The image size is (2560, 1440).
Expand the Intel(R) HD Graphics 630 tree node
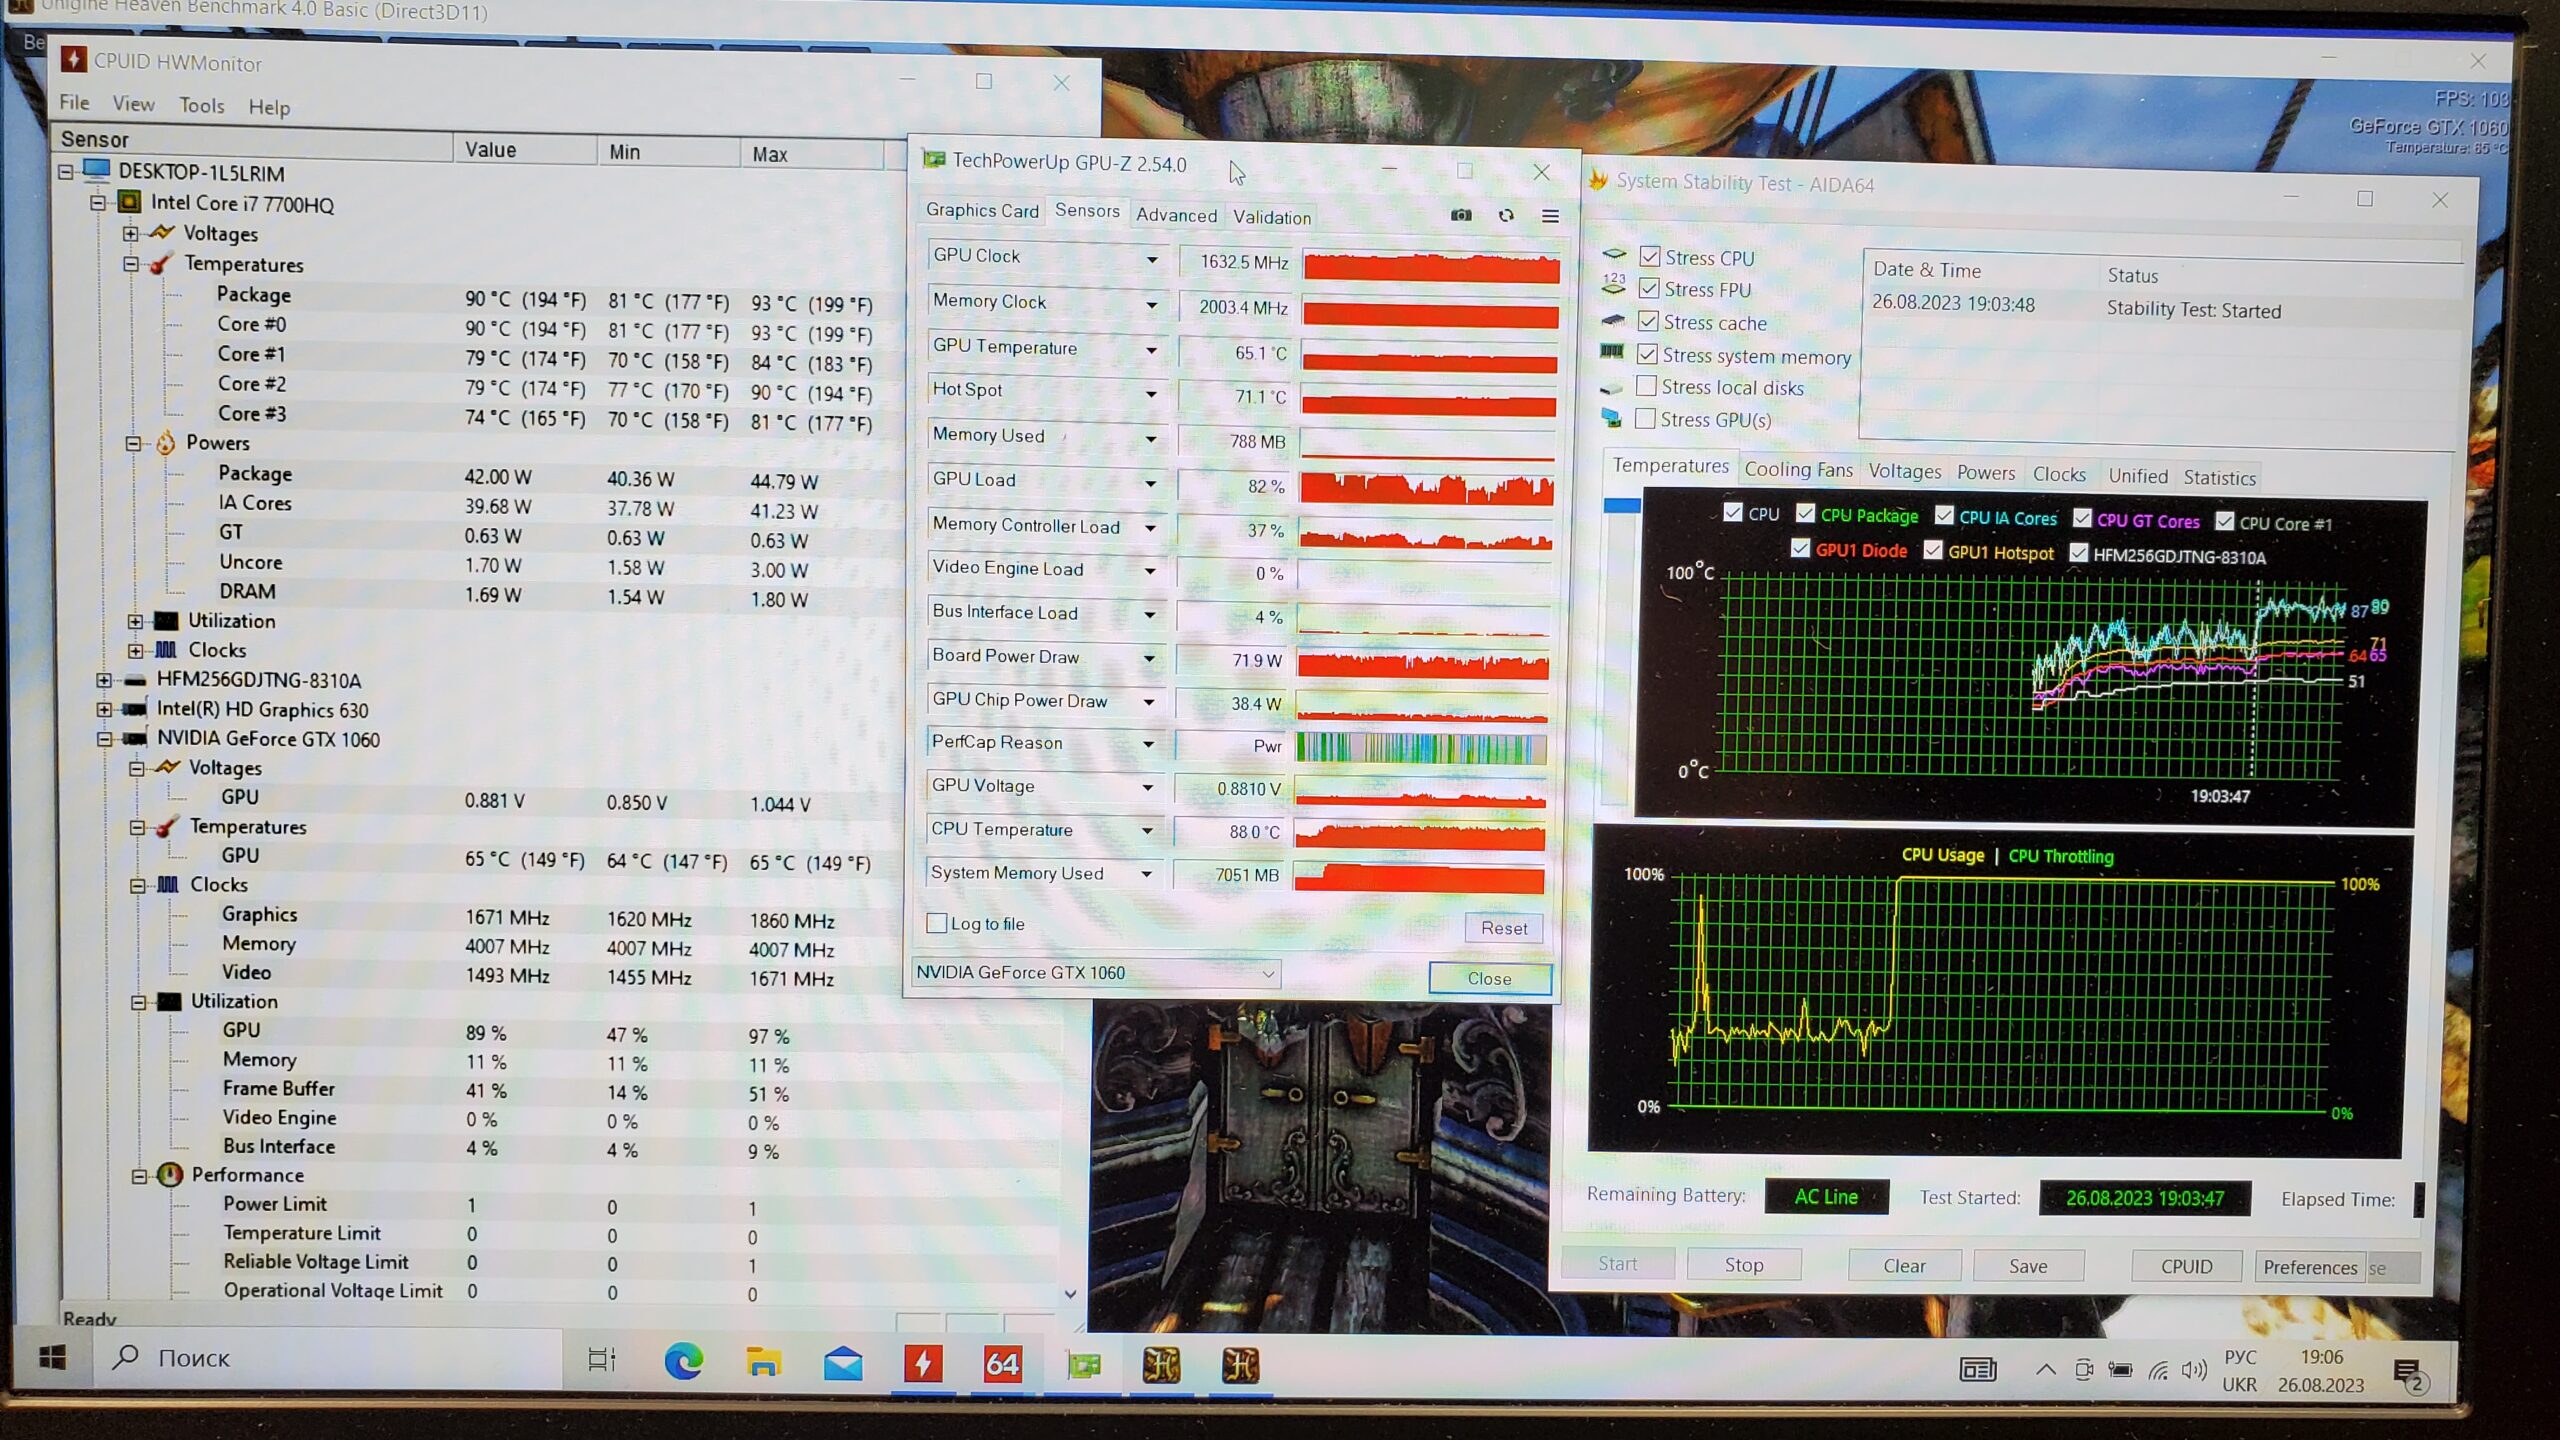tap(104, 709)
